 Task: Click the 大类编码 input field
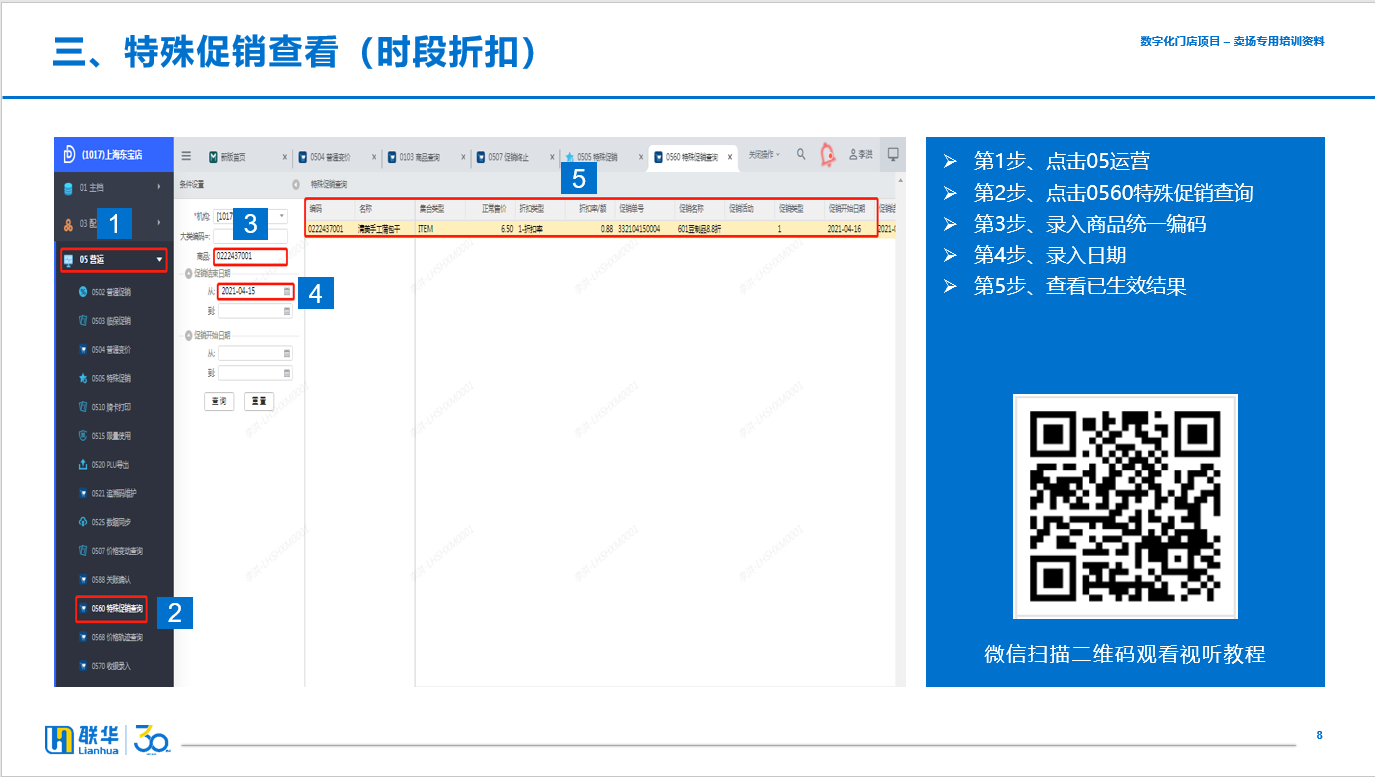point(253,236)
